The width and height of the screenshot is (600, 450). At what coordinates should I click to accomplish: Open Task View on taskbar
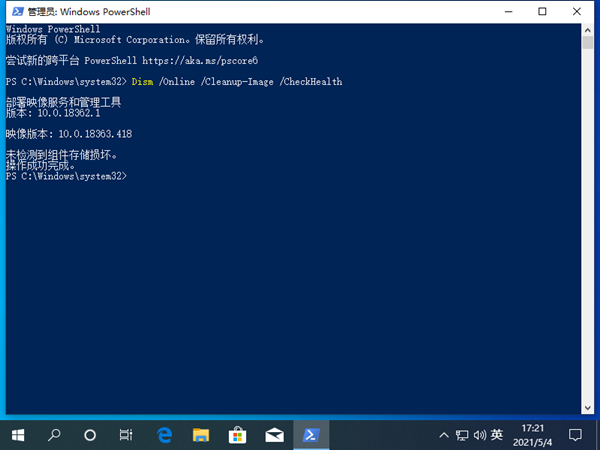[126, 435]
